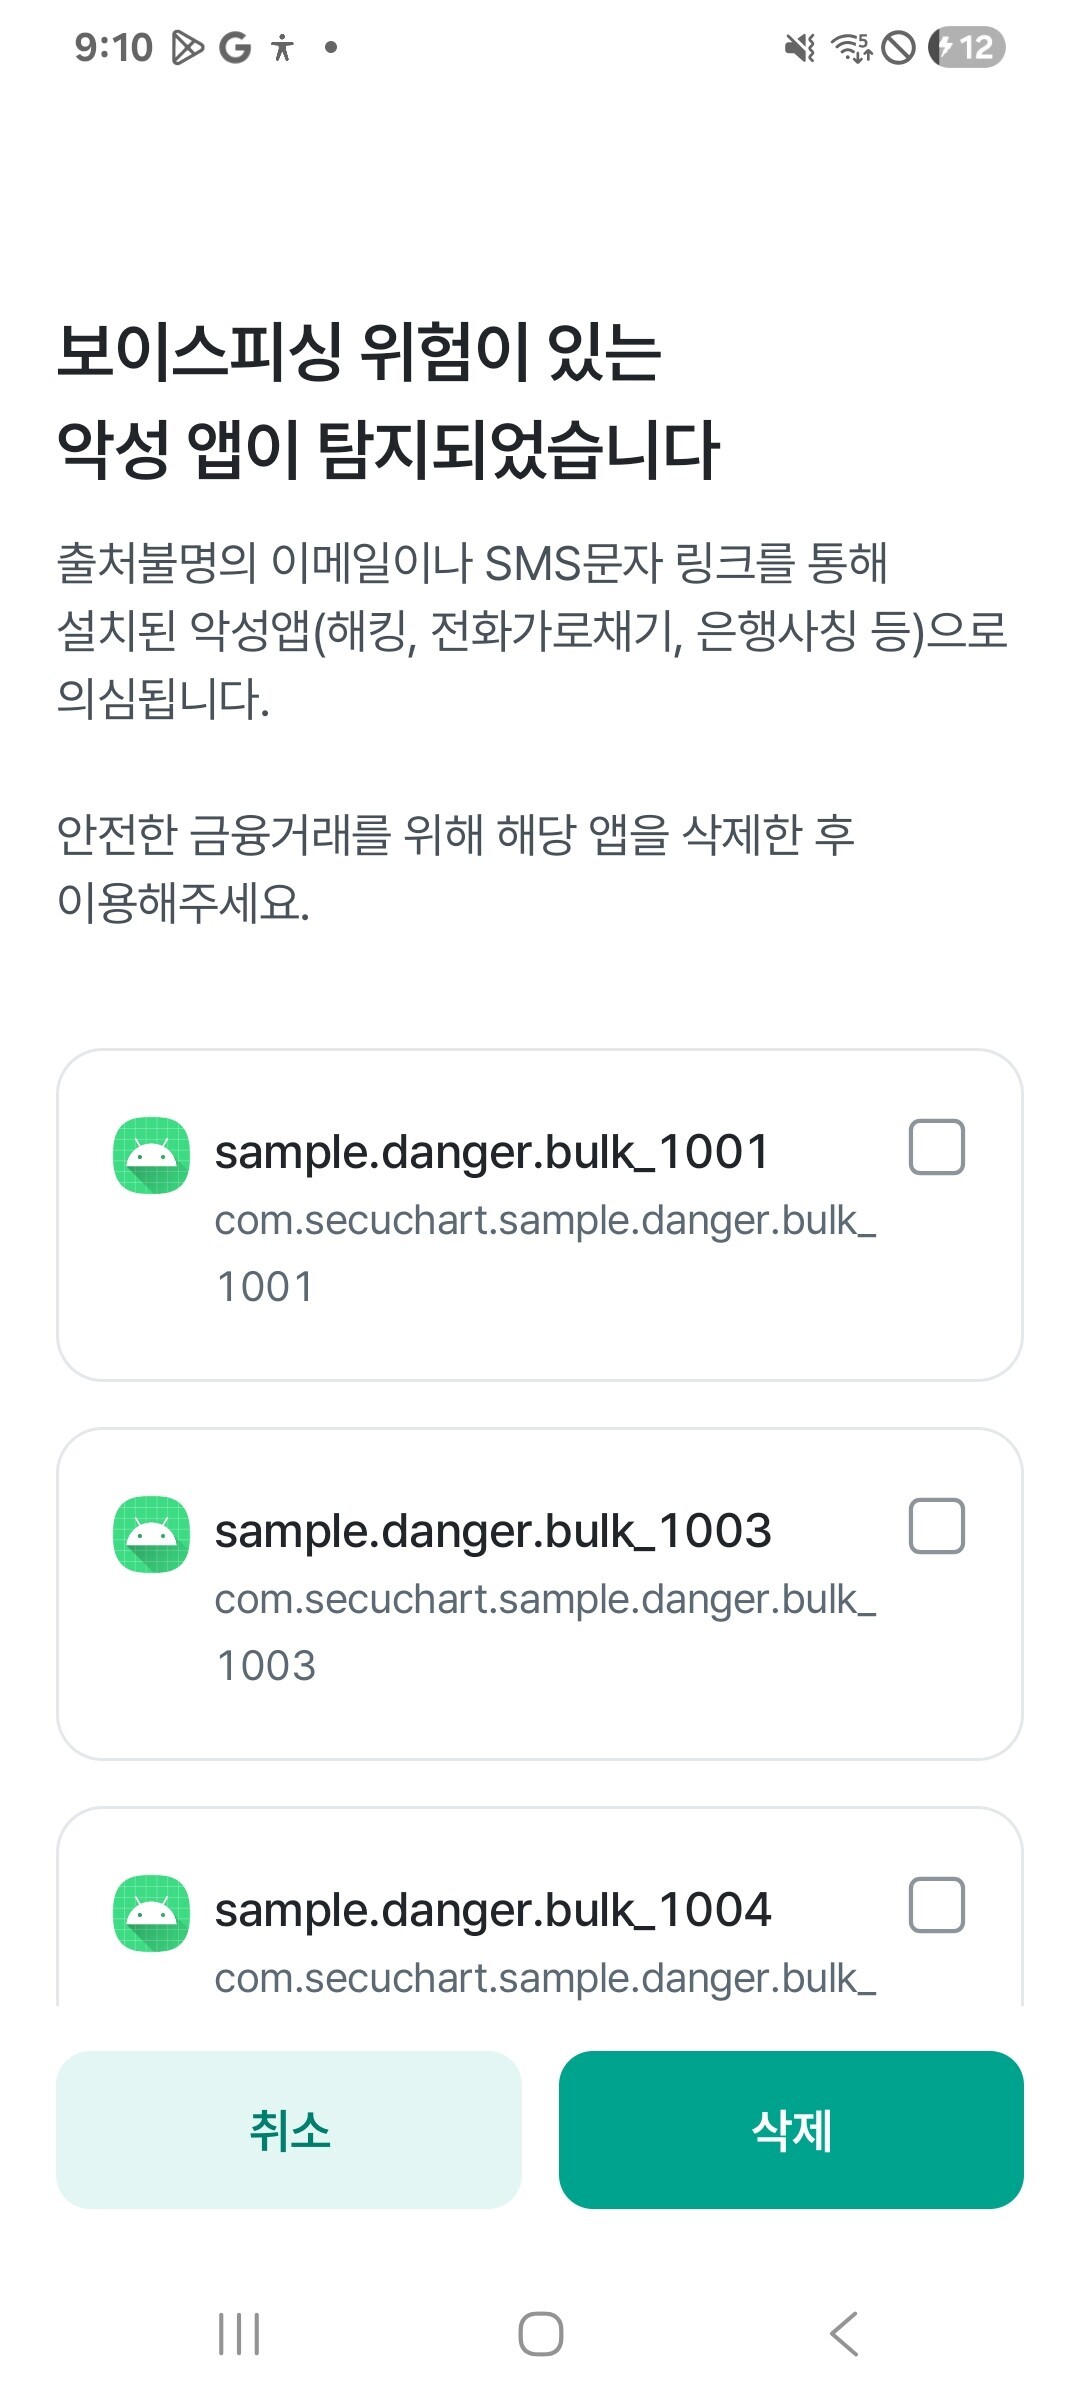Tap the sample.danger.bulk_1003 Android app icon

[x=151, y=1534]
